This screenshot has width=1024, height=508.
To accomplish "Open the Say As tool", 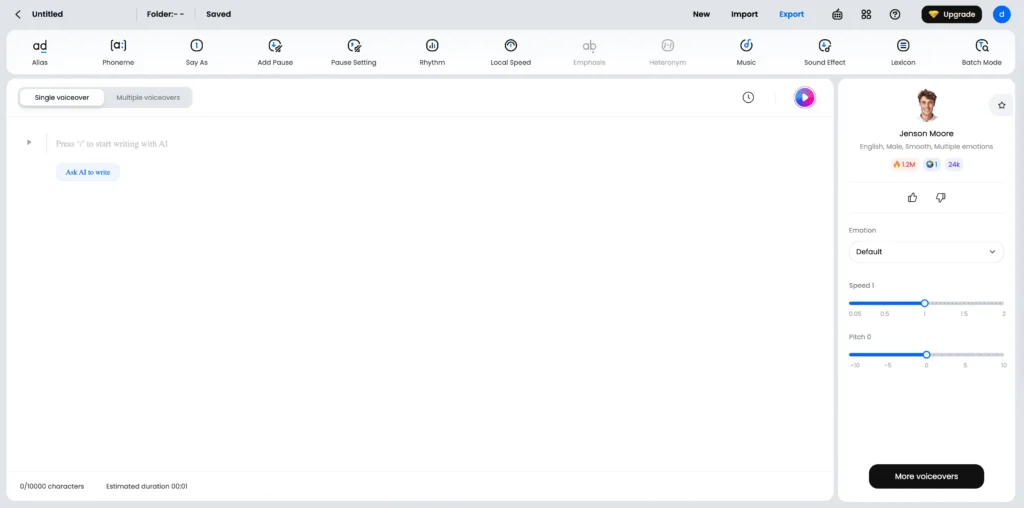I will click(x=197, y=46).
